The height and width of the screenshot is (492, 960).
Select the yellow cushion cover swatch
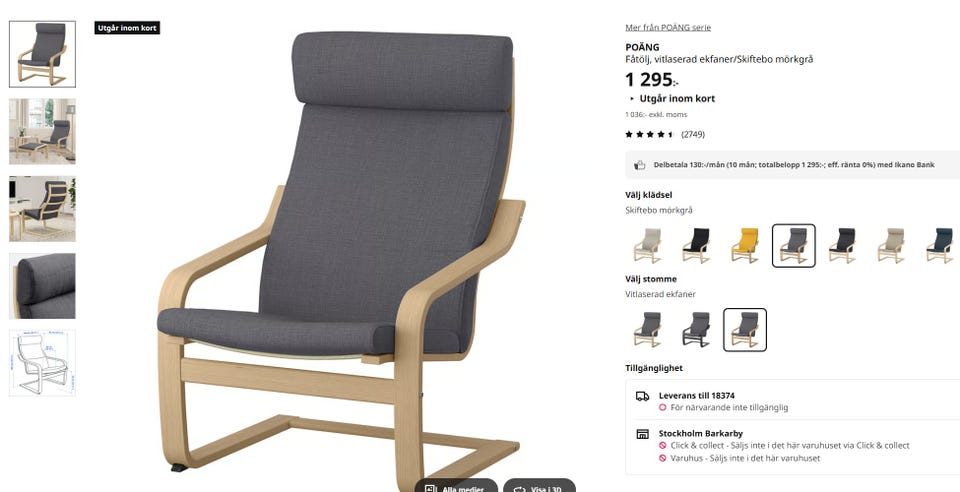(745, 245)
